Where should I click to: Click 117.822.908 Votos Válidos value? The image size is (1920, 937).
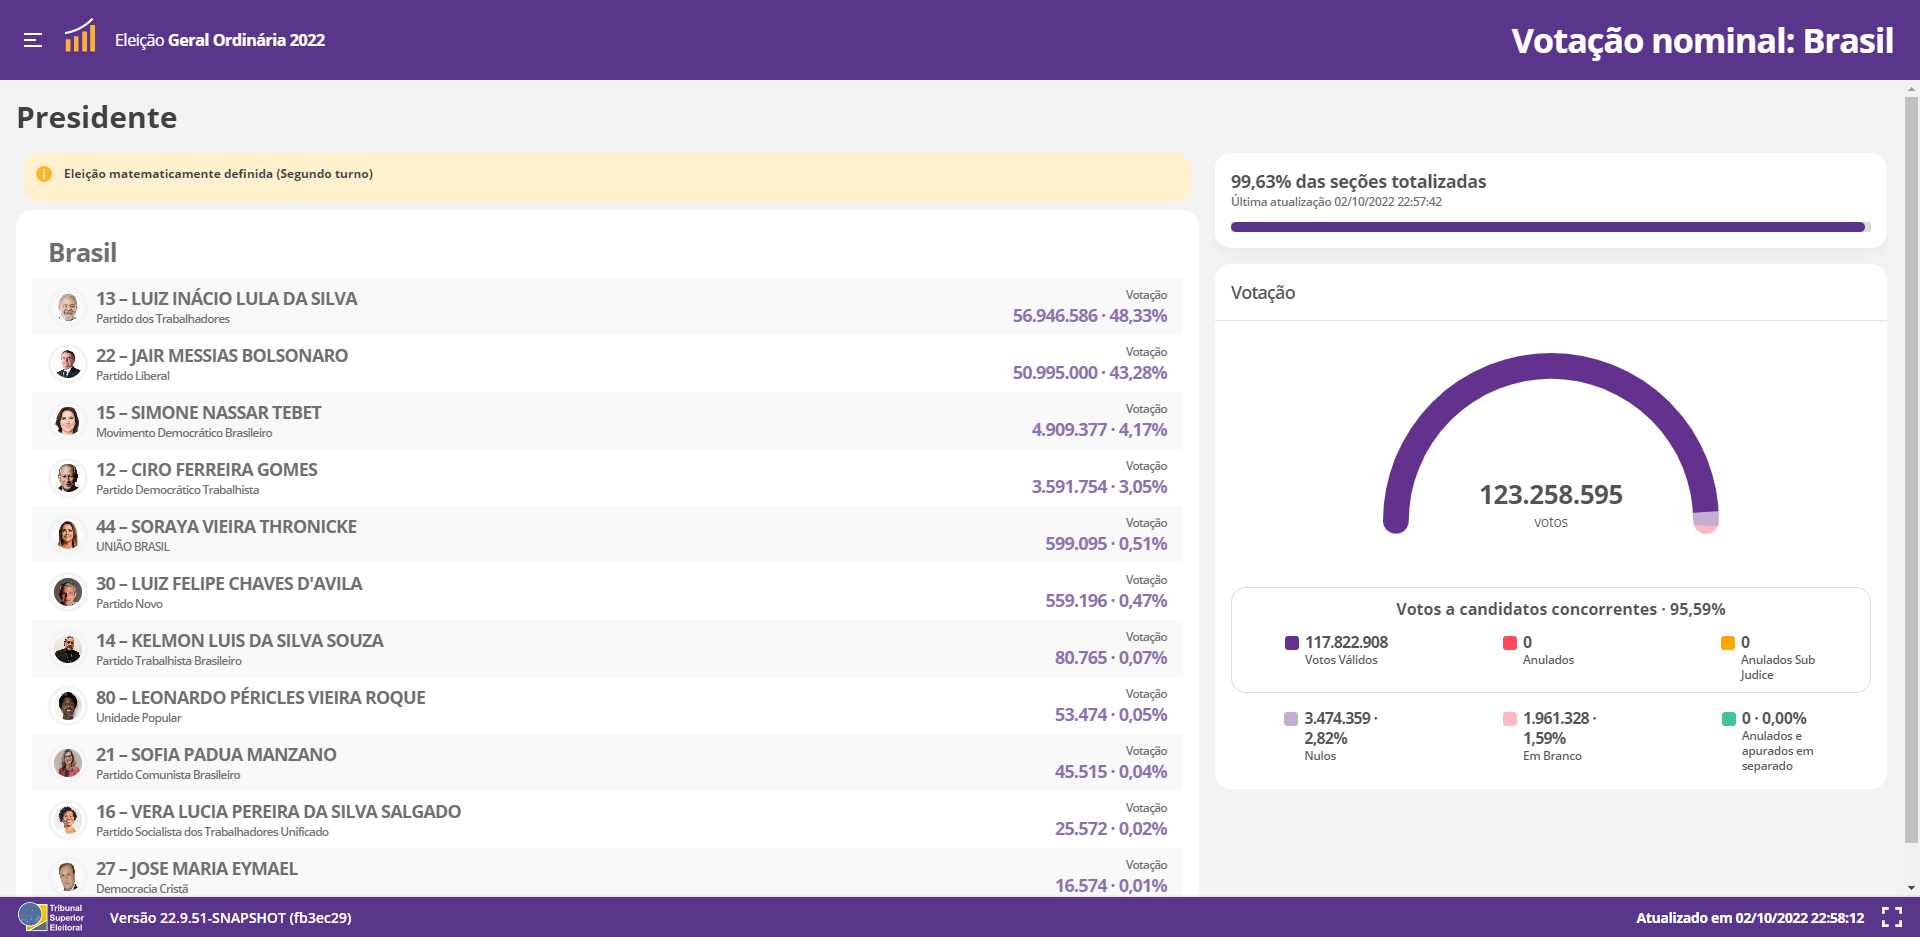pos(1346,642)
